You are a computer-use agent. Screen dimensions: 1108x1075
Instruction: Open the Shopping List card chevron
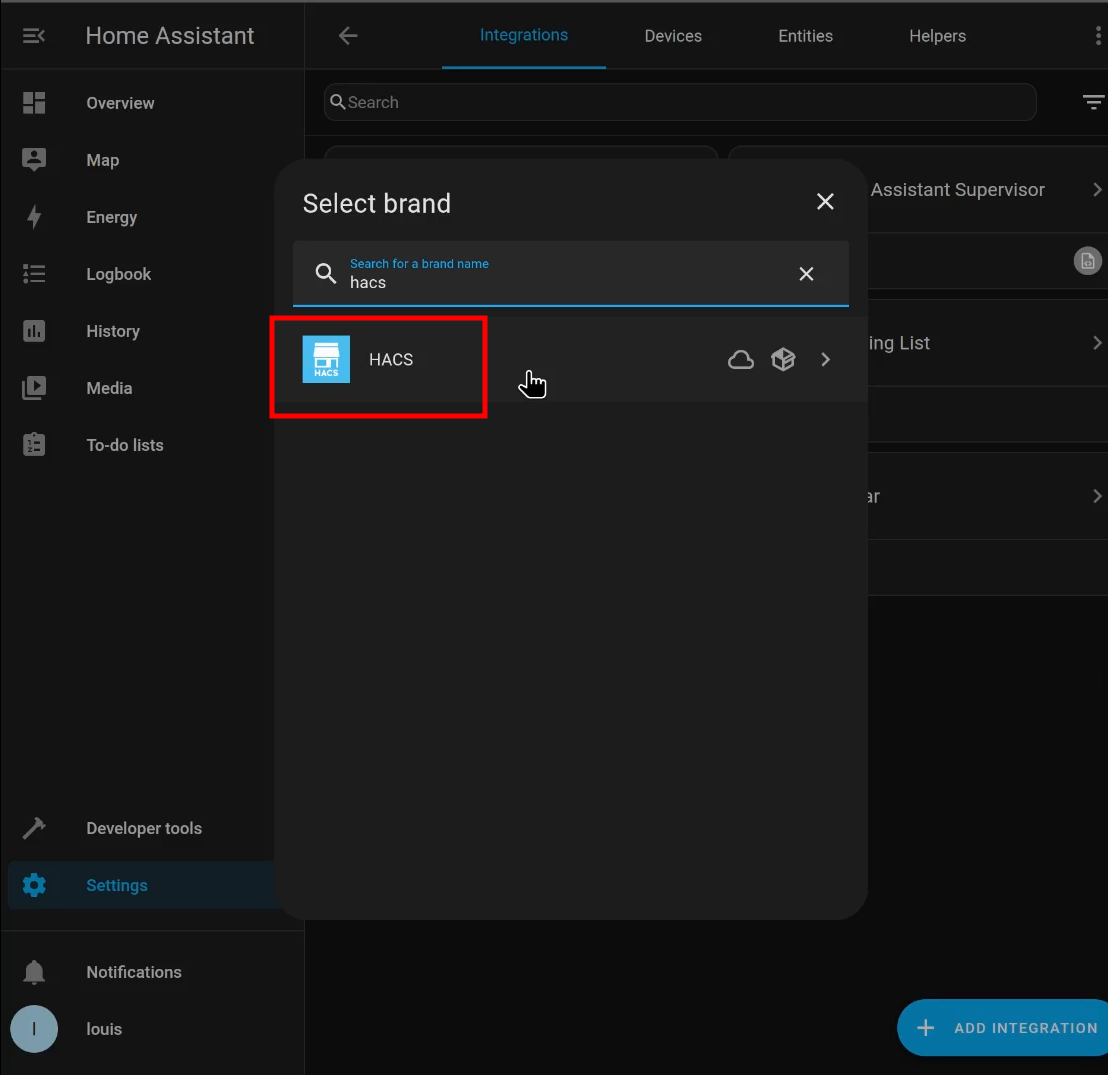(1097, 343)
